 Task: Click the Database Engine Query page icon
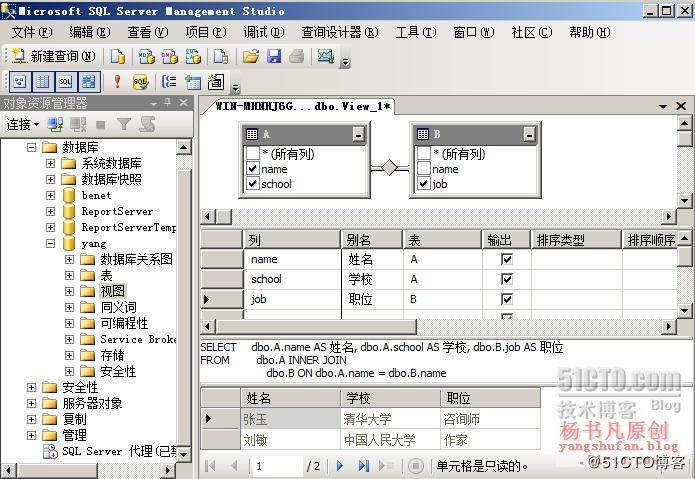click(117, 56)
